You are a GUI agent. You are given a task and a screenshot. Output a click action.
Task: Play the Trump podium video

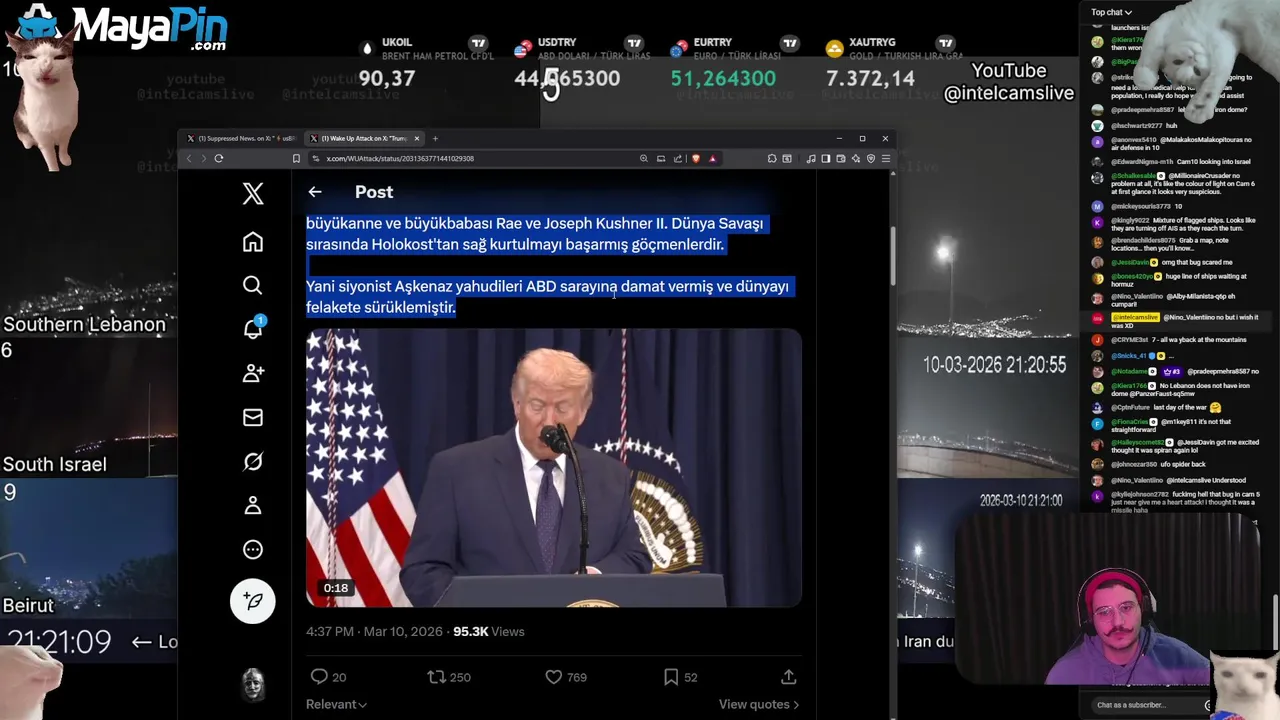553,468
